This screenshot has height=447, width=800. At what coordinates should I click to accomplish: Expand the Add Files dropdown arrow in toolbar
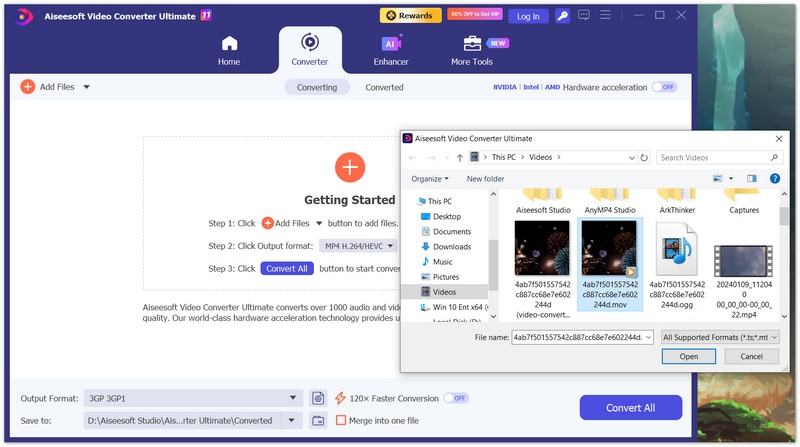coord(87,87)
